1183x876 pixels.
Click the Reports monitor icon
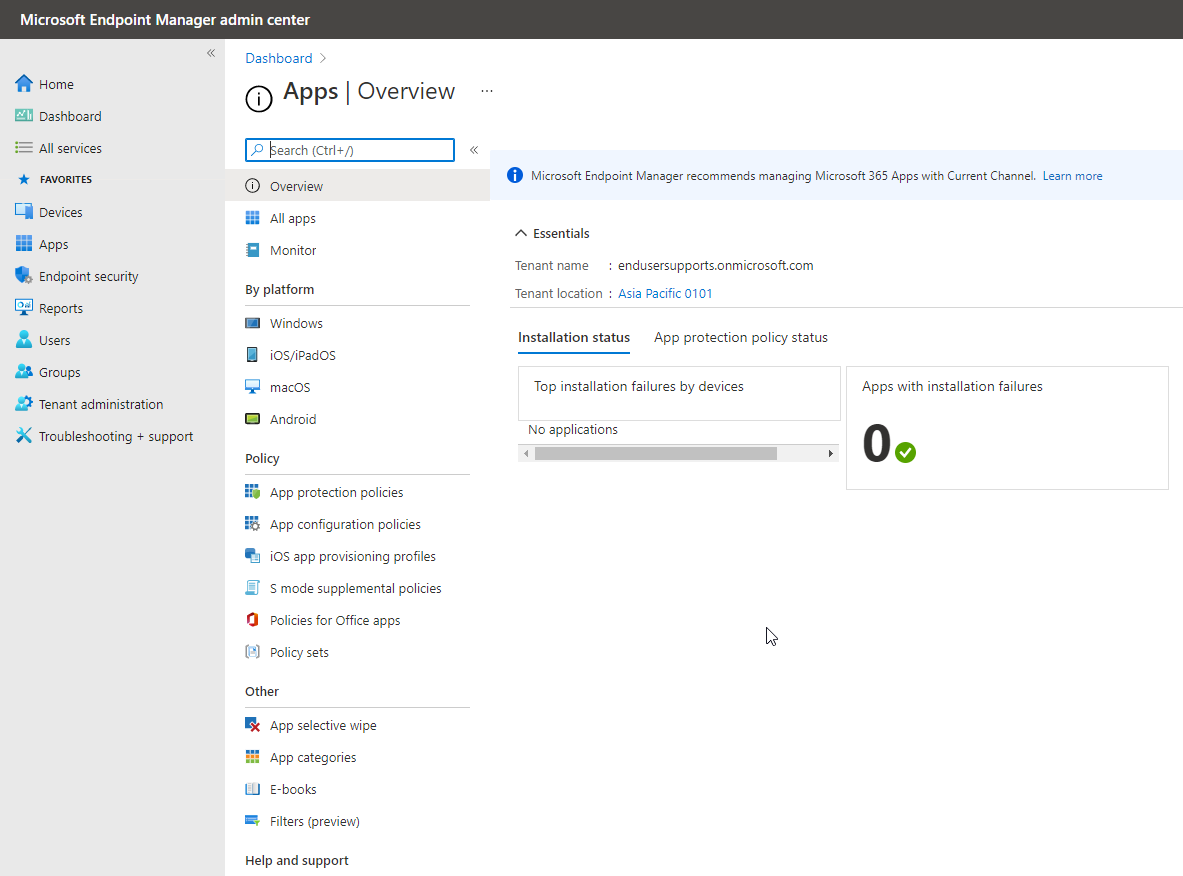[24, 307]
